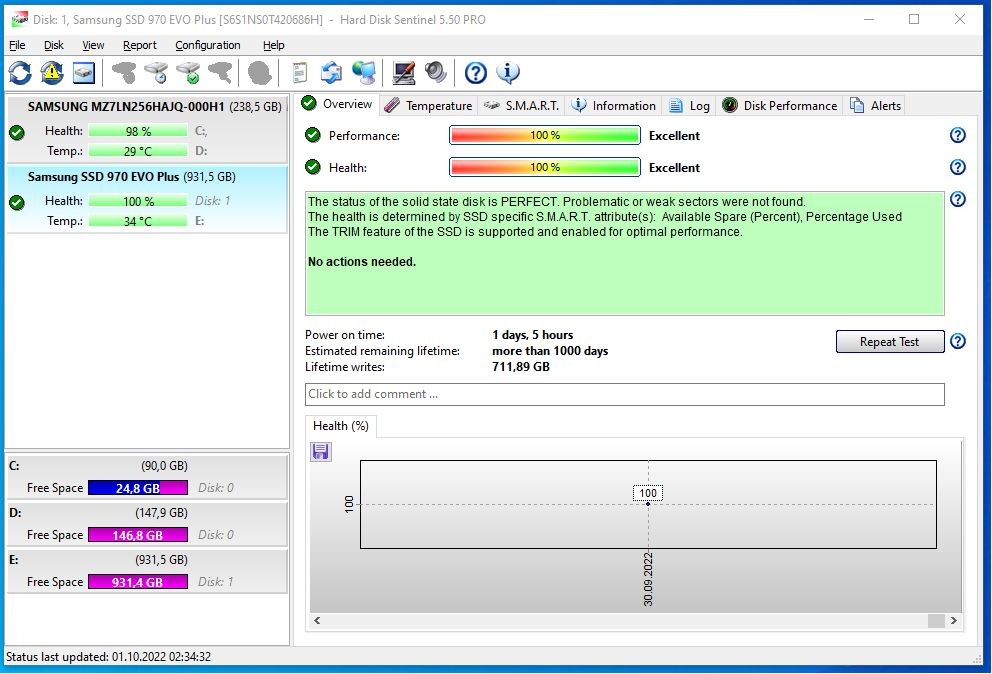
Task: Click the C: free space 24,8 GB bar
Action: (138, 488)
